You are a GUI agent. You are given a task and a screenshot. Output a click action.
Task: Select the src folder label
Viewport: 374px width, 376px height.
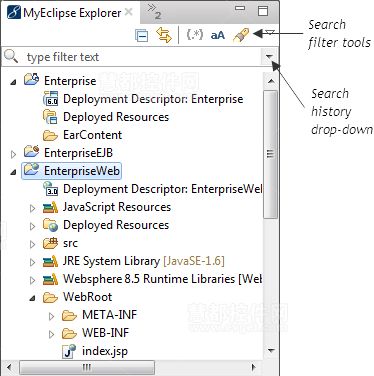pos(70,243)
